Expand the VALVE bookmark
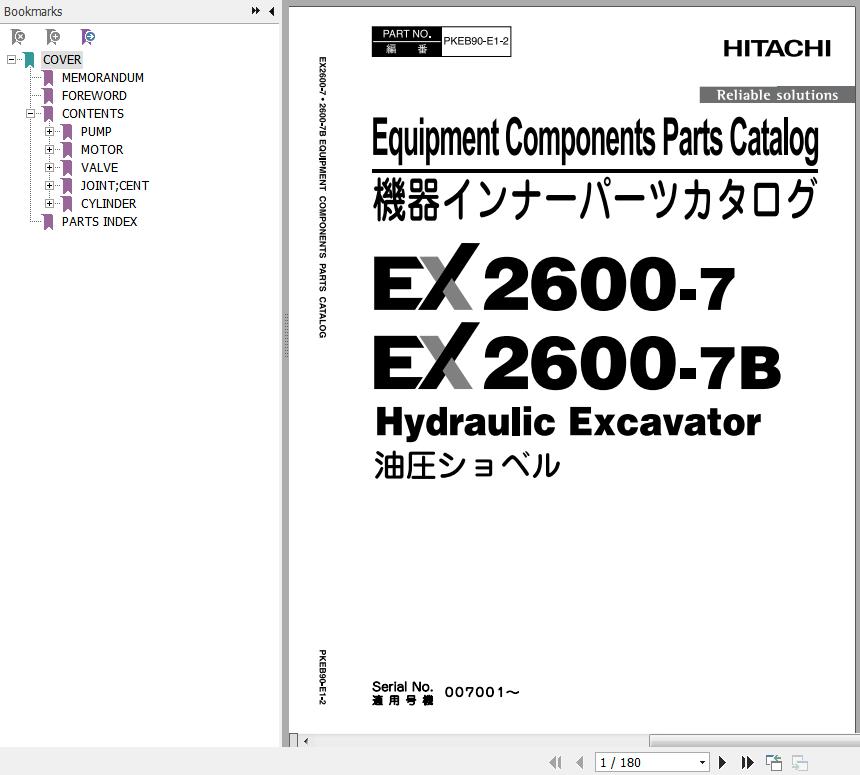Image resolution: width=860 pixels, height=775 pixels. tap(49, 167)
